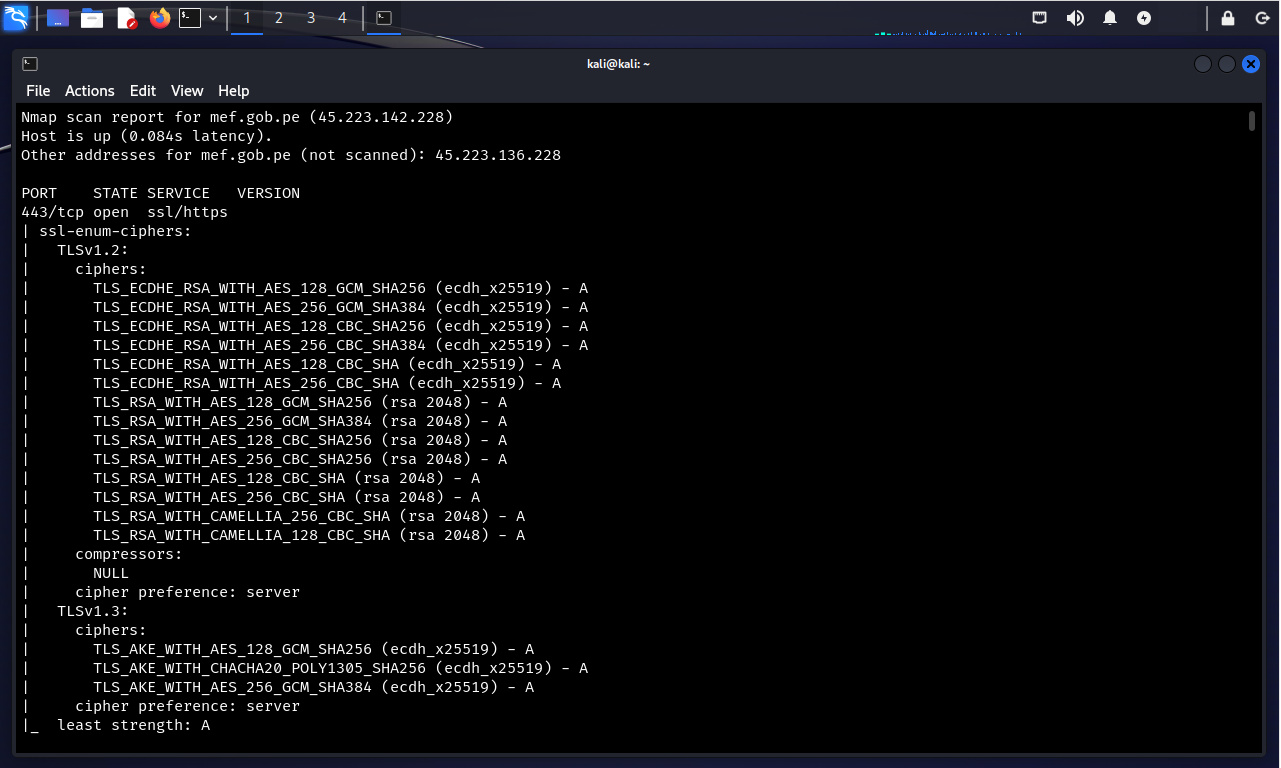The height and width of the screenshot is (768, 1281).
Task: Click the wired network status icon
Action: click(x=1040, y=18)
